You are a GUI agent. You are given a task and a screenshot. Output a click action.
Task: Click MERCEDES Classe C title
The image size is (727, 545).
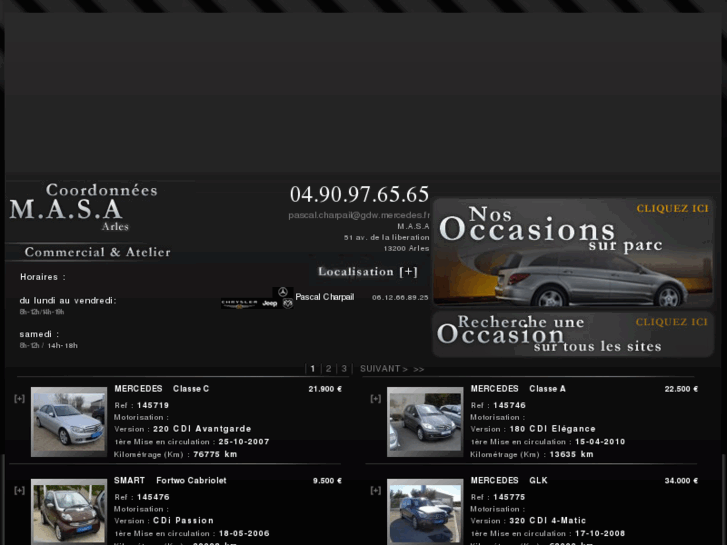click(x=162, y=389)
